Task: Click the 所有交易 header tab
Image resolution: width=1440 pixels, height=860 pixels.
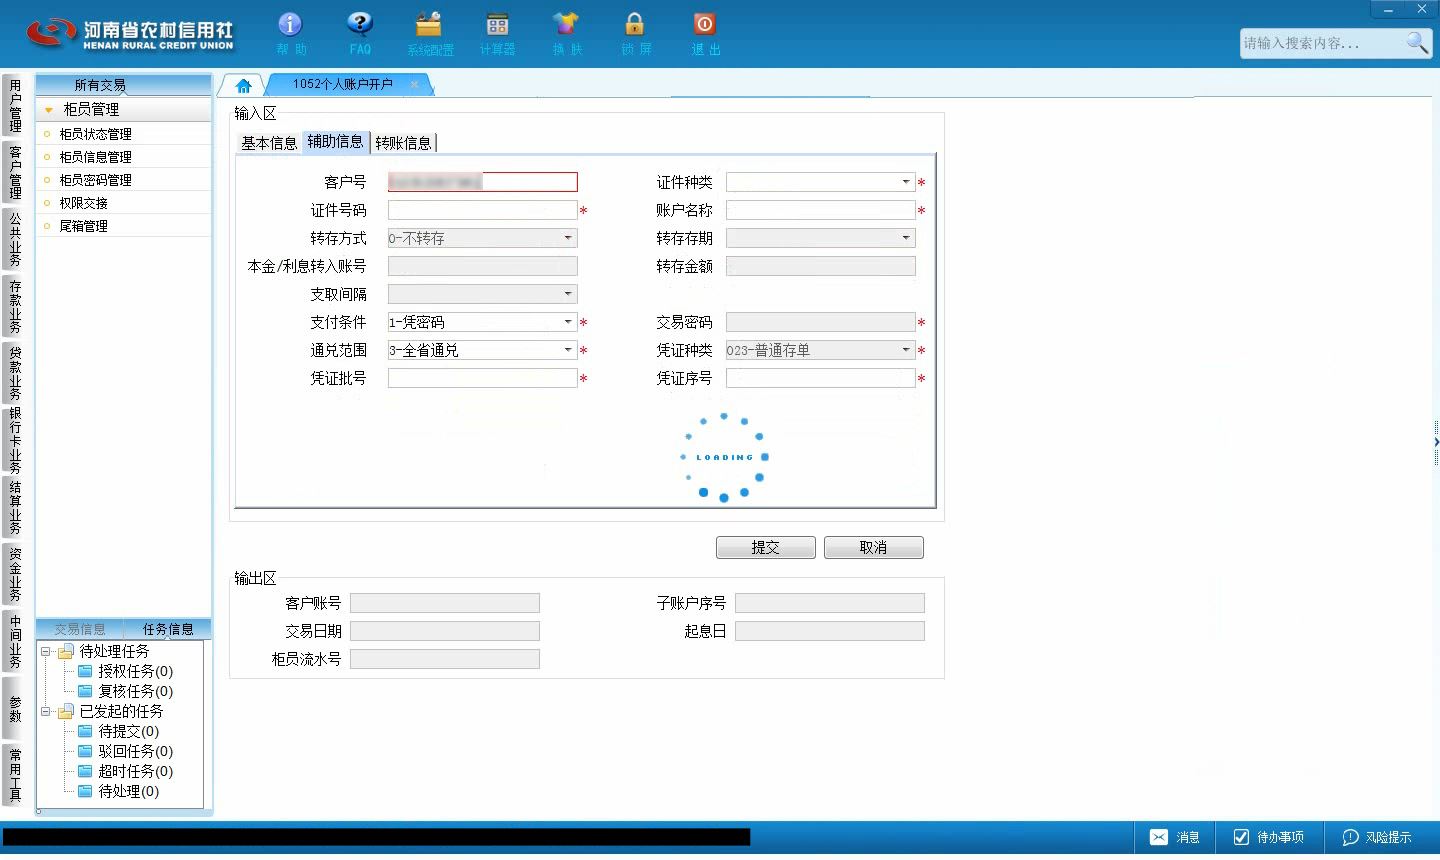Action: (100, 85)
